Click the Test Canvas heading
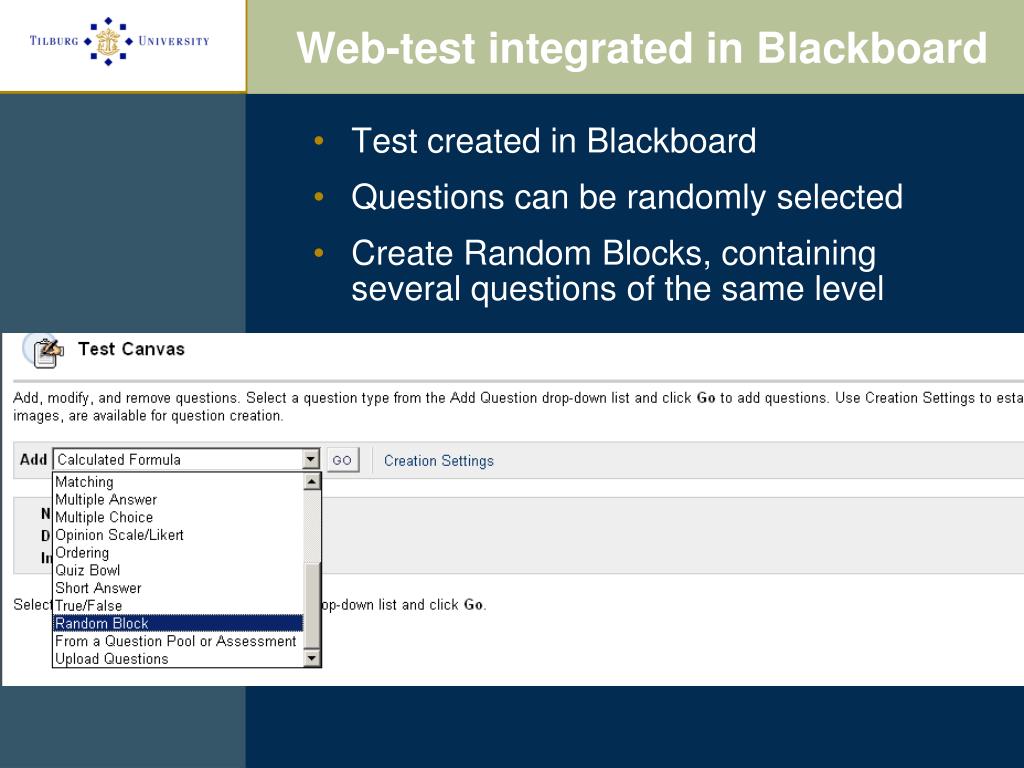Screen dimensions: 1024x768 131,349
